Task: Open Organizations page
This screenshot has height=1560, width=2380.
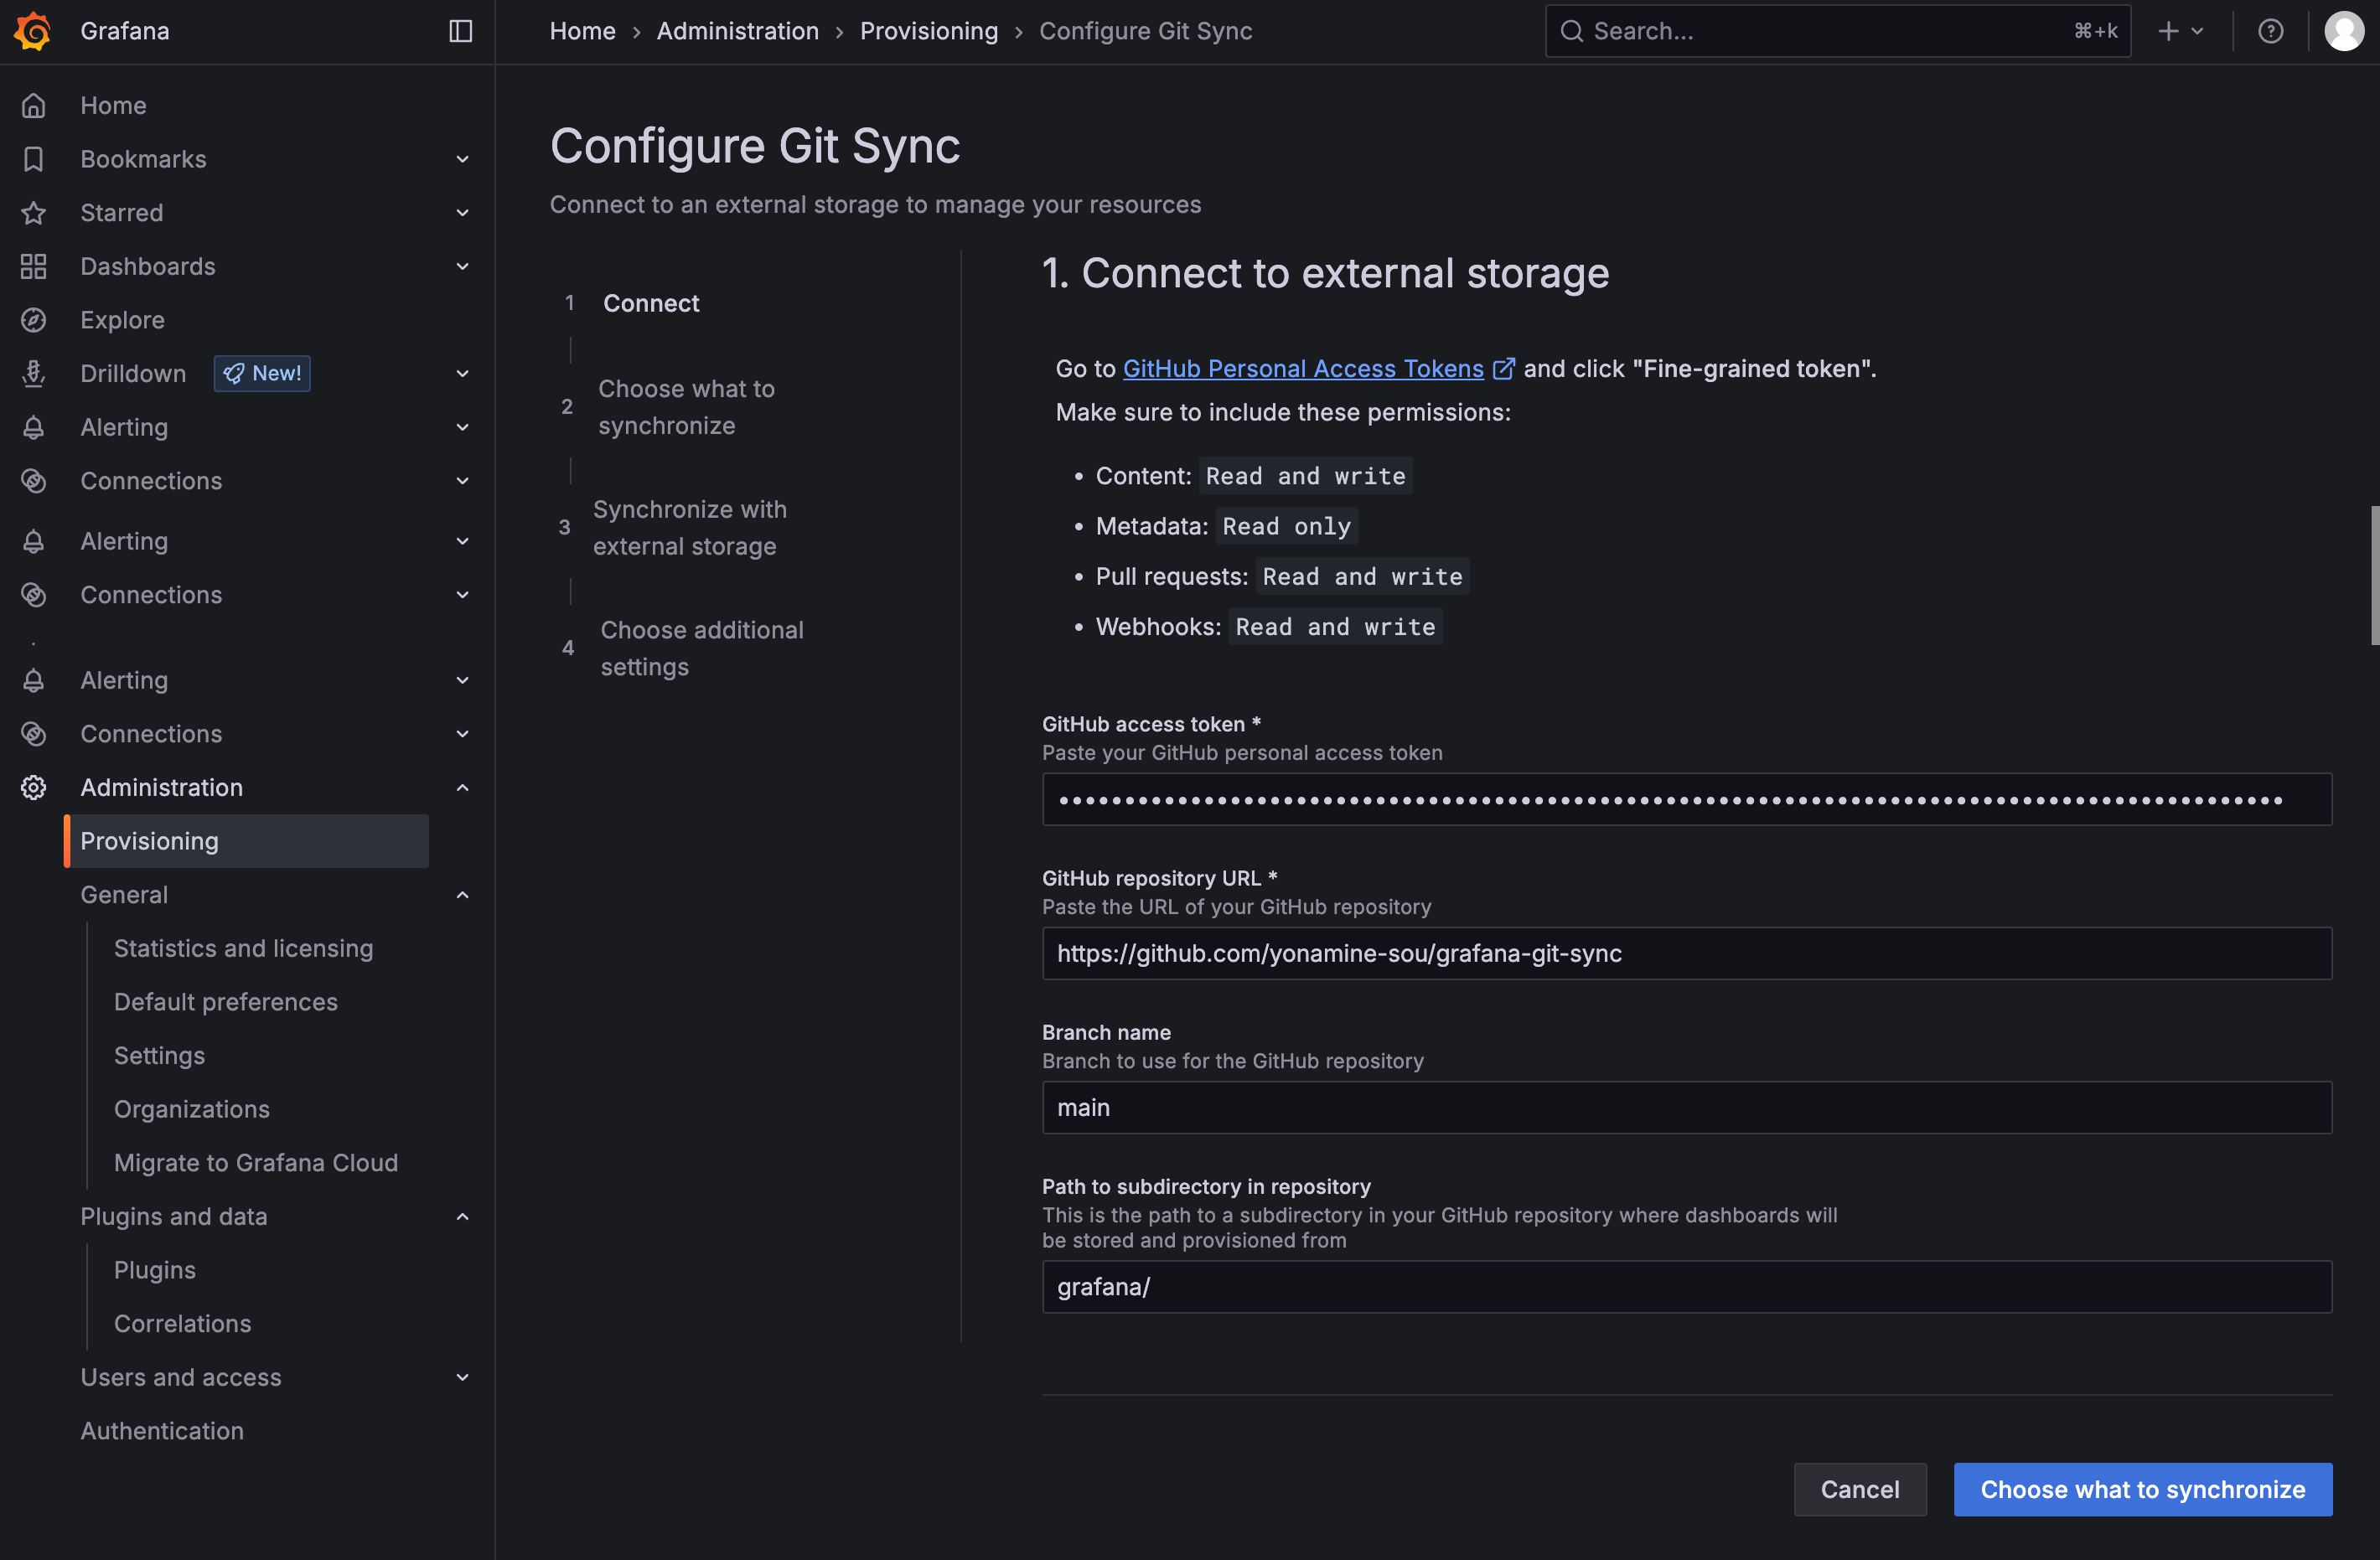Action: coord(192,1109)
